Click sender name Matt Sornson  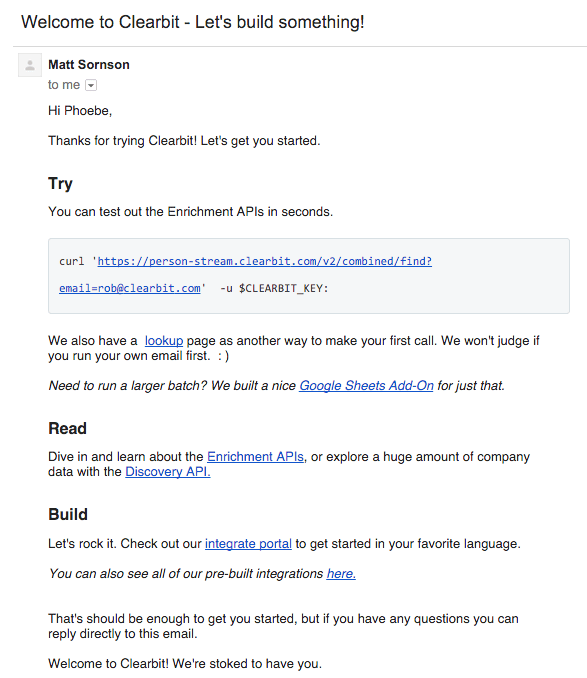click(89, 65)
